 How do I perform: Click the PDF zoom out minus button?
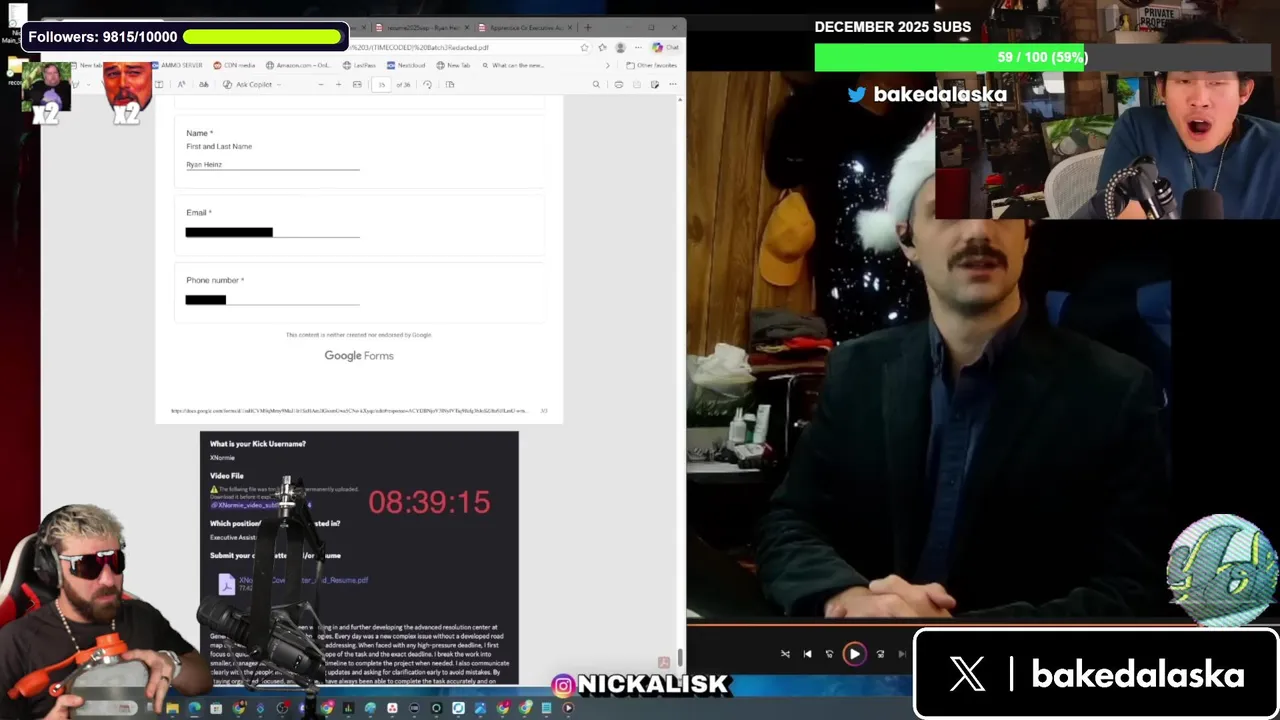point(320,85)
